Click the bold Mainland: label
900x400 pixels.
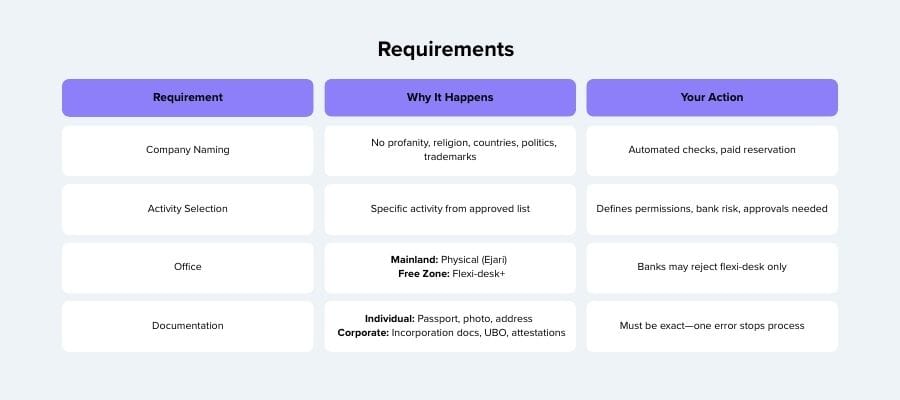tap(414, 260)
